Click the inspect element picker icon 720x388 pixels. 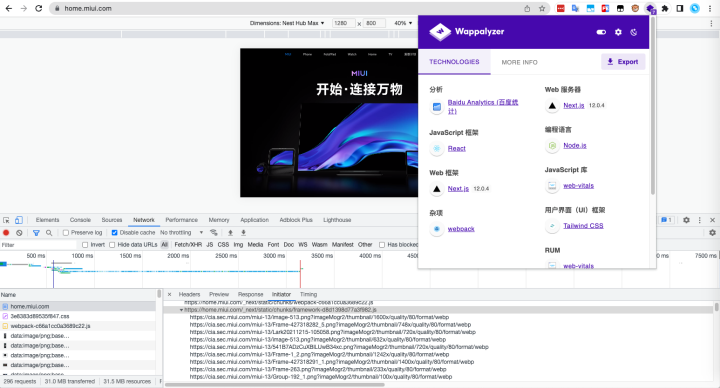[x=6, y=220]
